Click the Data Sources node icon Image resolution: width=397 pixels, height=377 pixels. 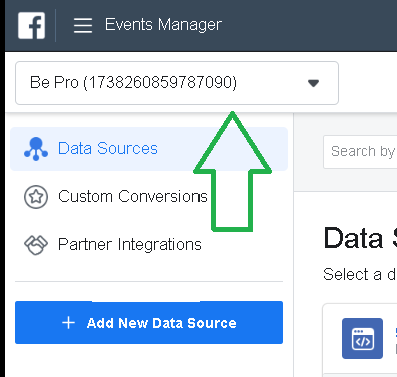pos(36,149)
